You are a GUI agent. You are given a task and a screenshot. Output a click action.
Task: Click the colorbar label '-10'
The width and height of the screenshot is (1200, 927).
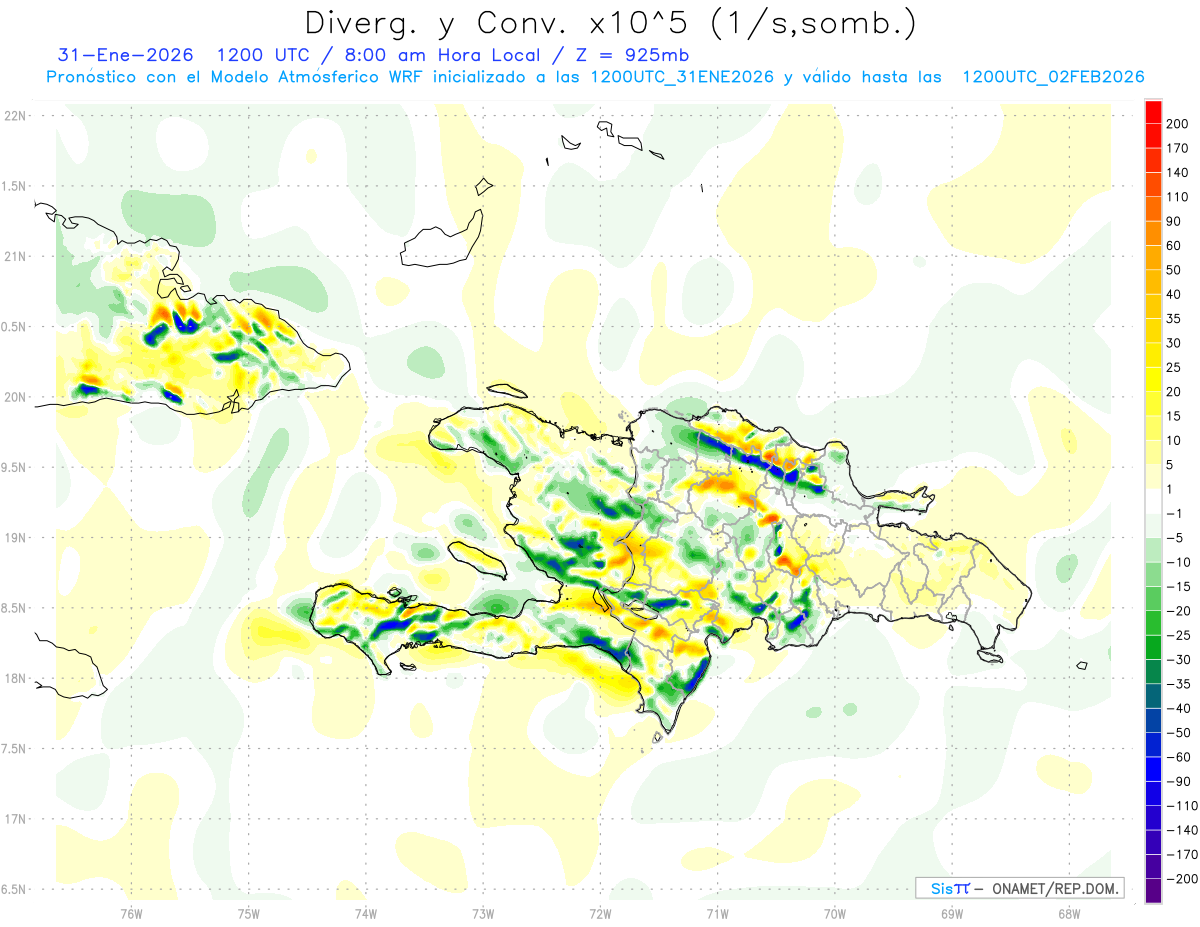1179,562
